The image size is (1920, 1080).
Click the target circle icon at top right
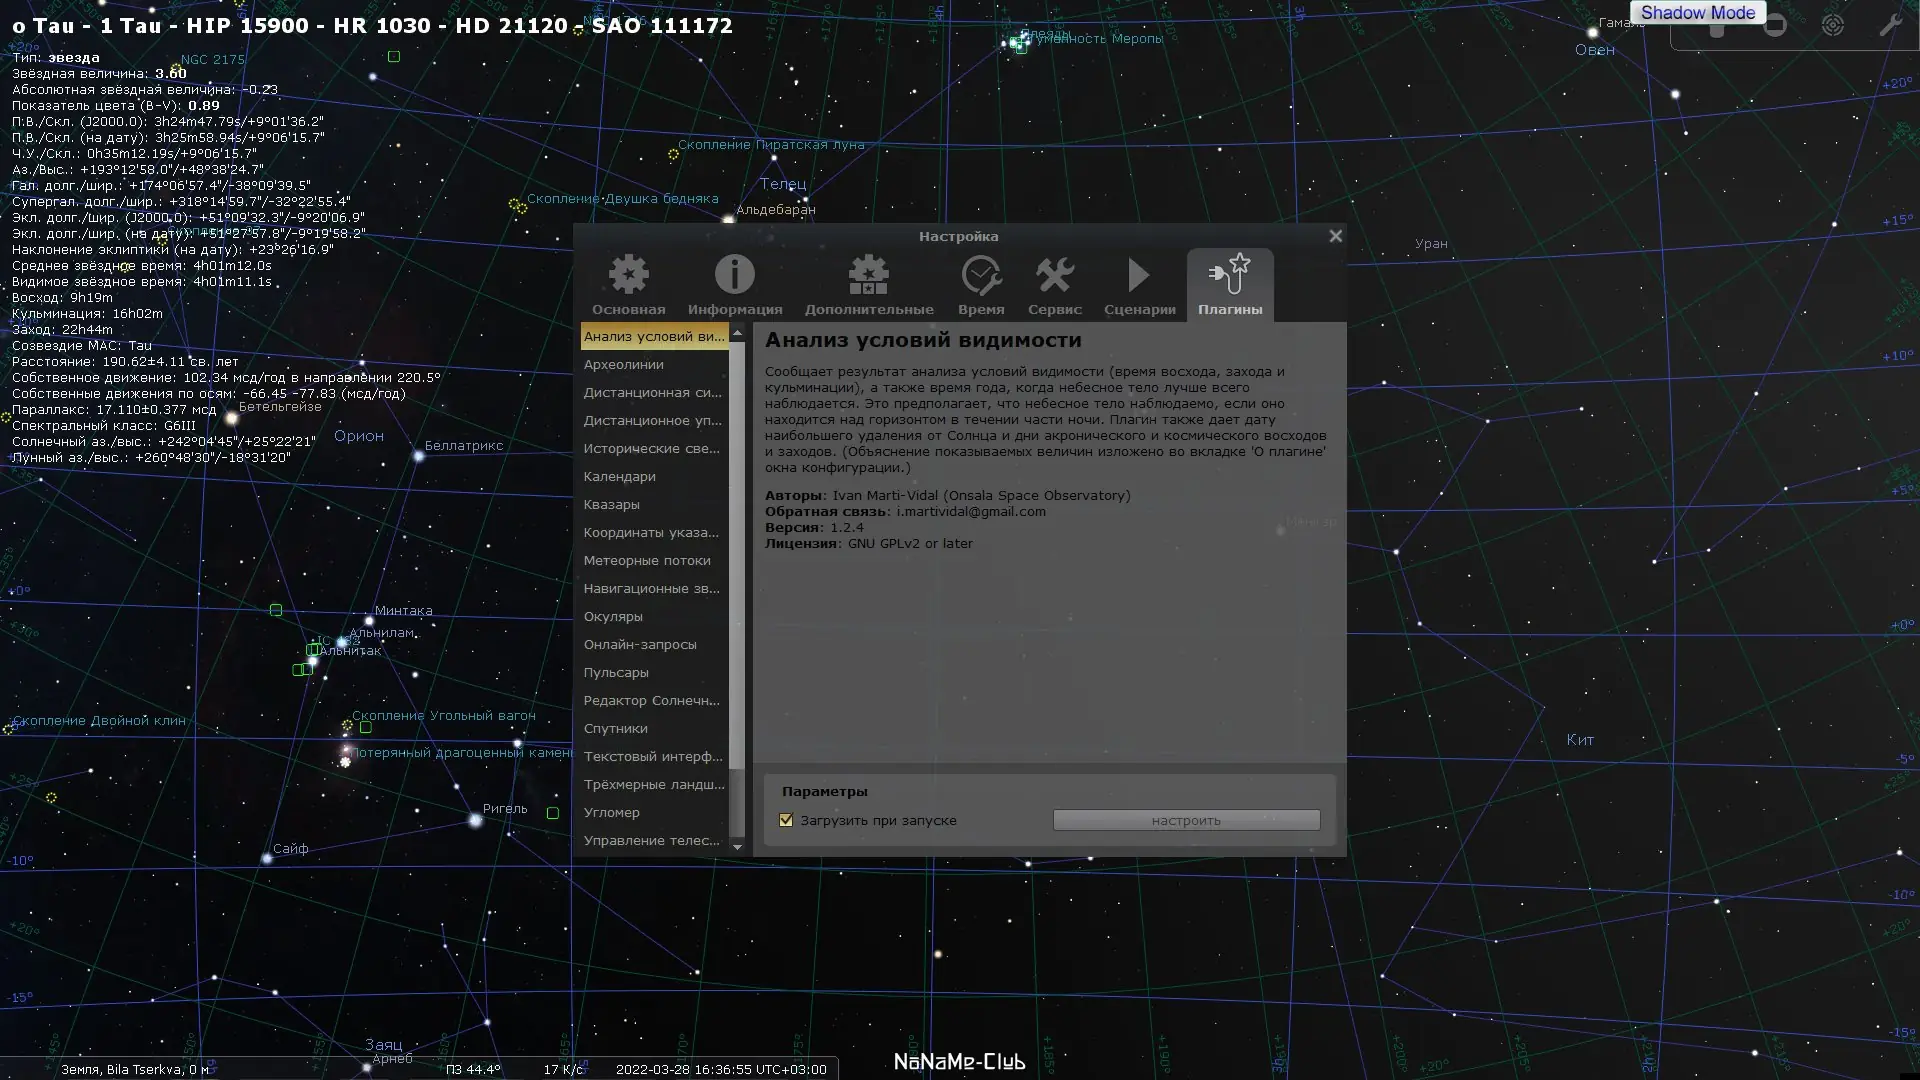pyautogui.click(x=1832, y=25)
